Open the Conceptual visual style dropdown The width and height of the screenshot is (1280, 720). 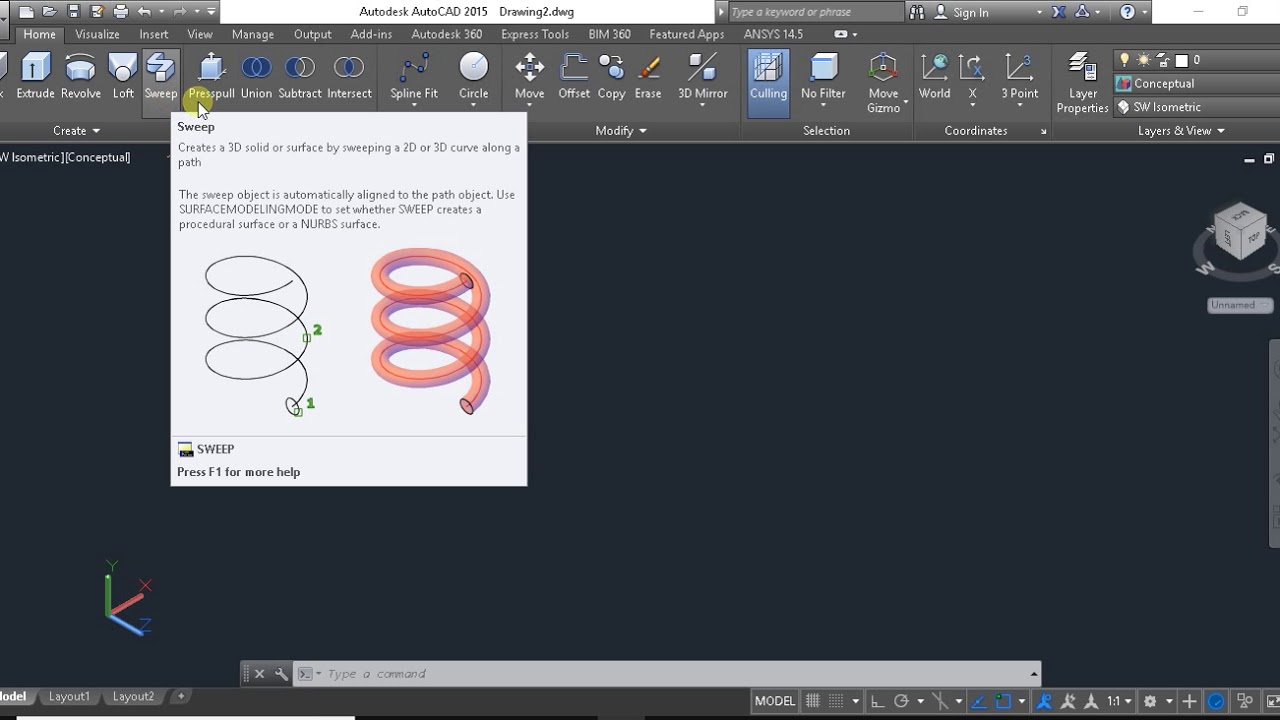1197,84
